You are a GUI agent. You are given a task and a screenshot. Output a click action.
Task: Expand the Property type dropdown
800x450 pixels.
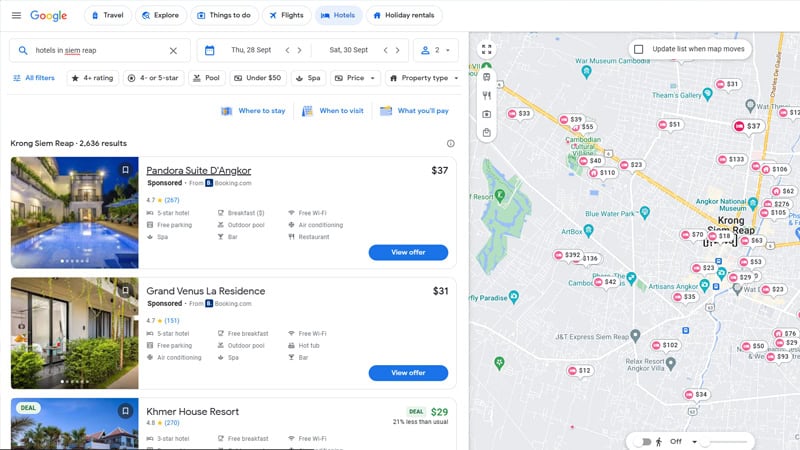point(423,78)
